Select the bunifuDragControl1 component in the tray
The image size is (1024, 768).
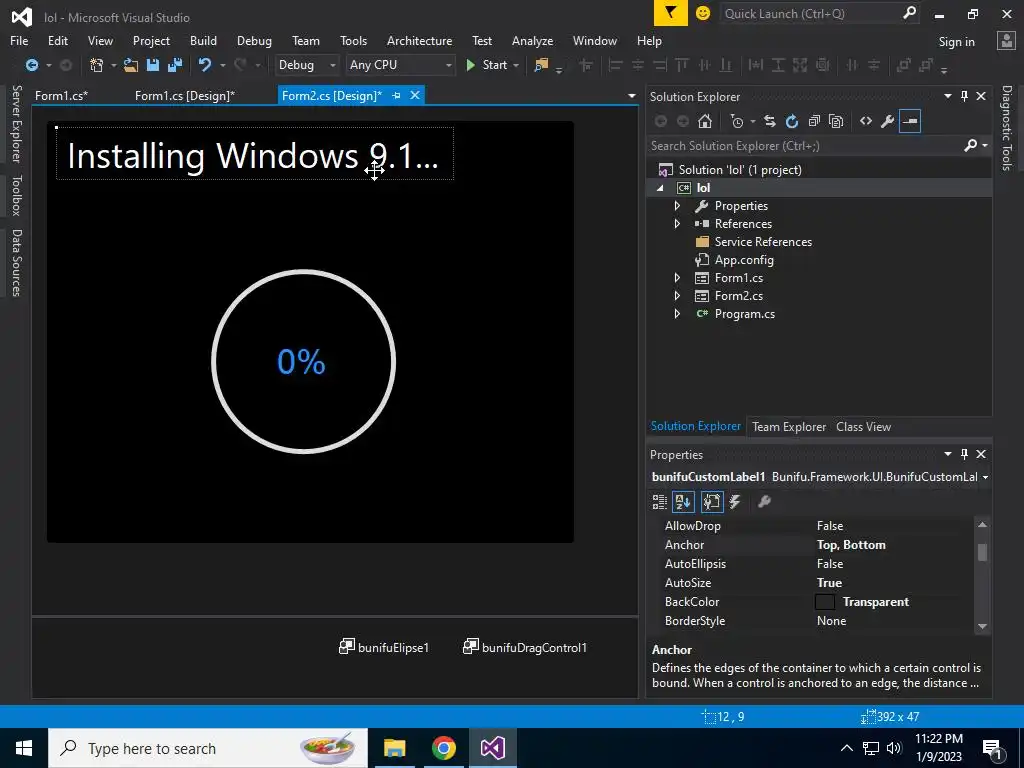[x=525, y=647]
